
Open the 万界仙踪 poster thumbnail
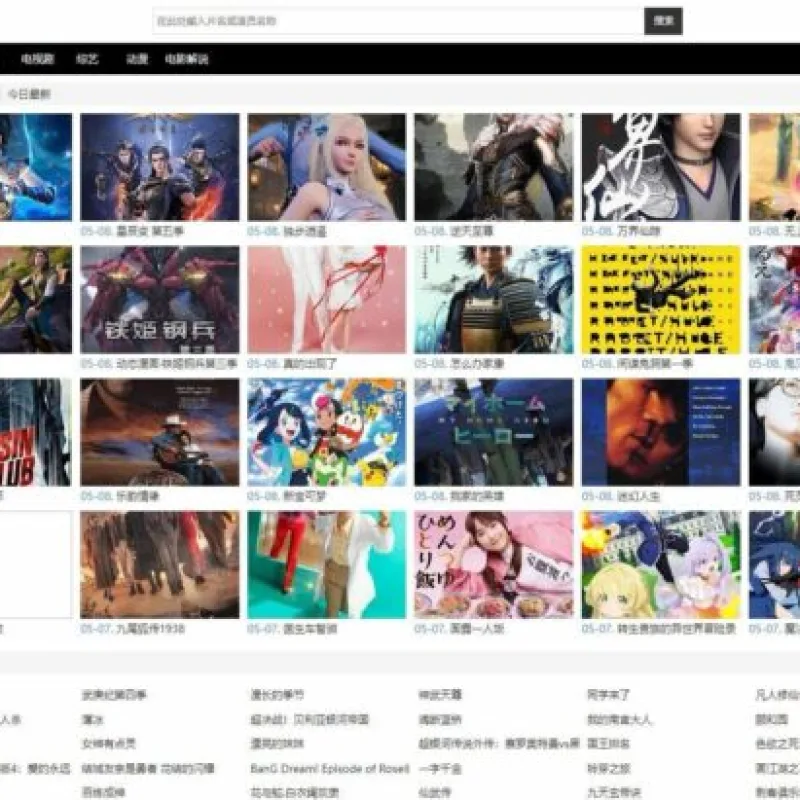(x=661, y=167)
